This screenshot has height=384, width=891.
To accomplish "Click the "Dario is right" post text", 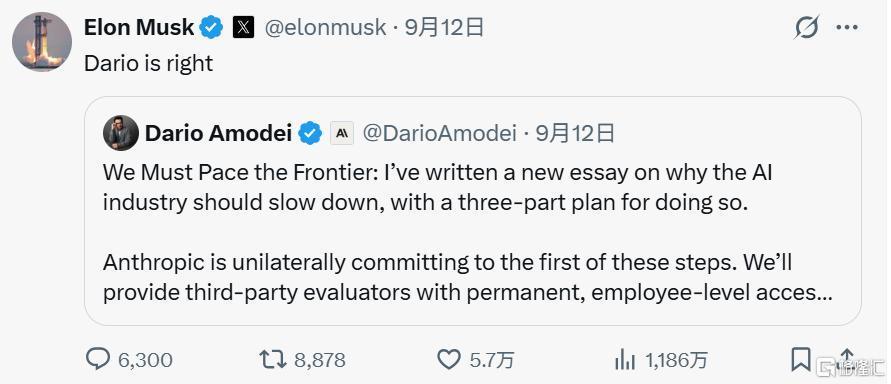I will 148,63.
